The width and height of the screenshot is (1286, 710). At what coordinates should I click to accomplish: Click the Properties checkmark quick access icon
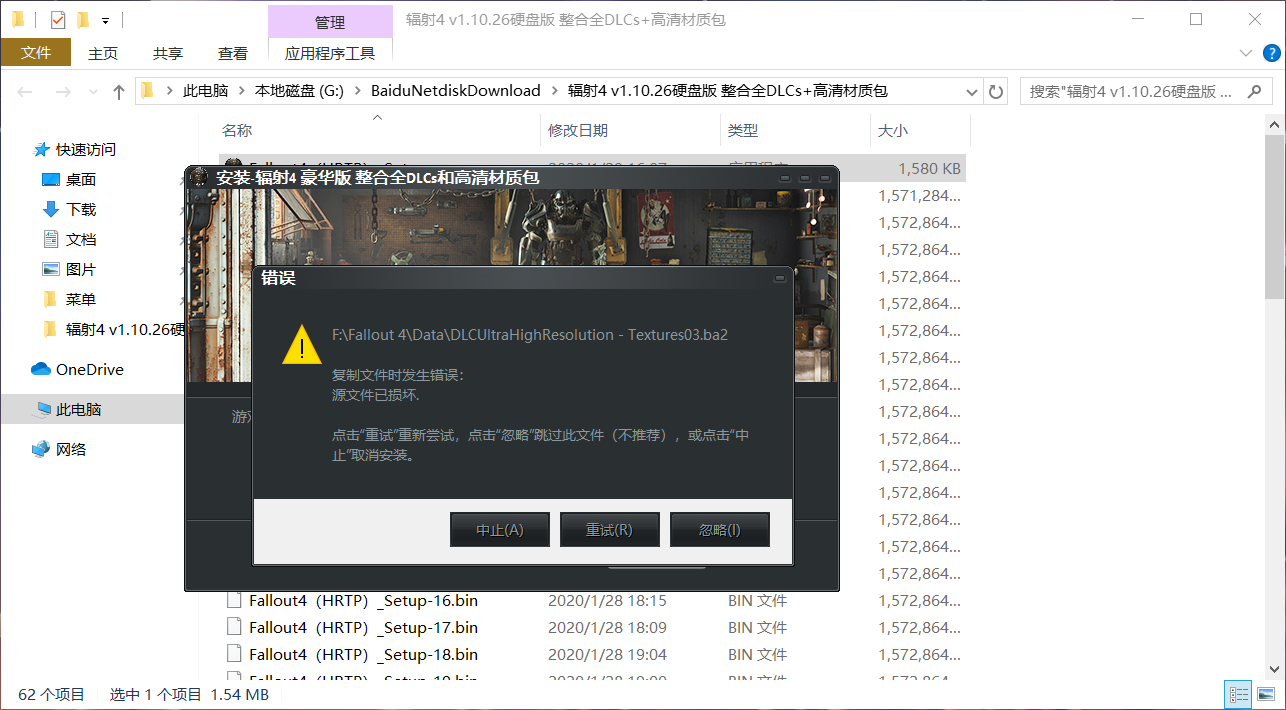coord(57,19)
